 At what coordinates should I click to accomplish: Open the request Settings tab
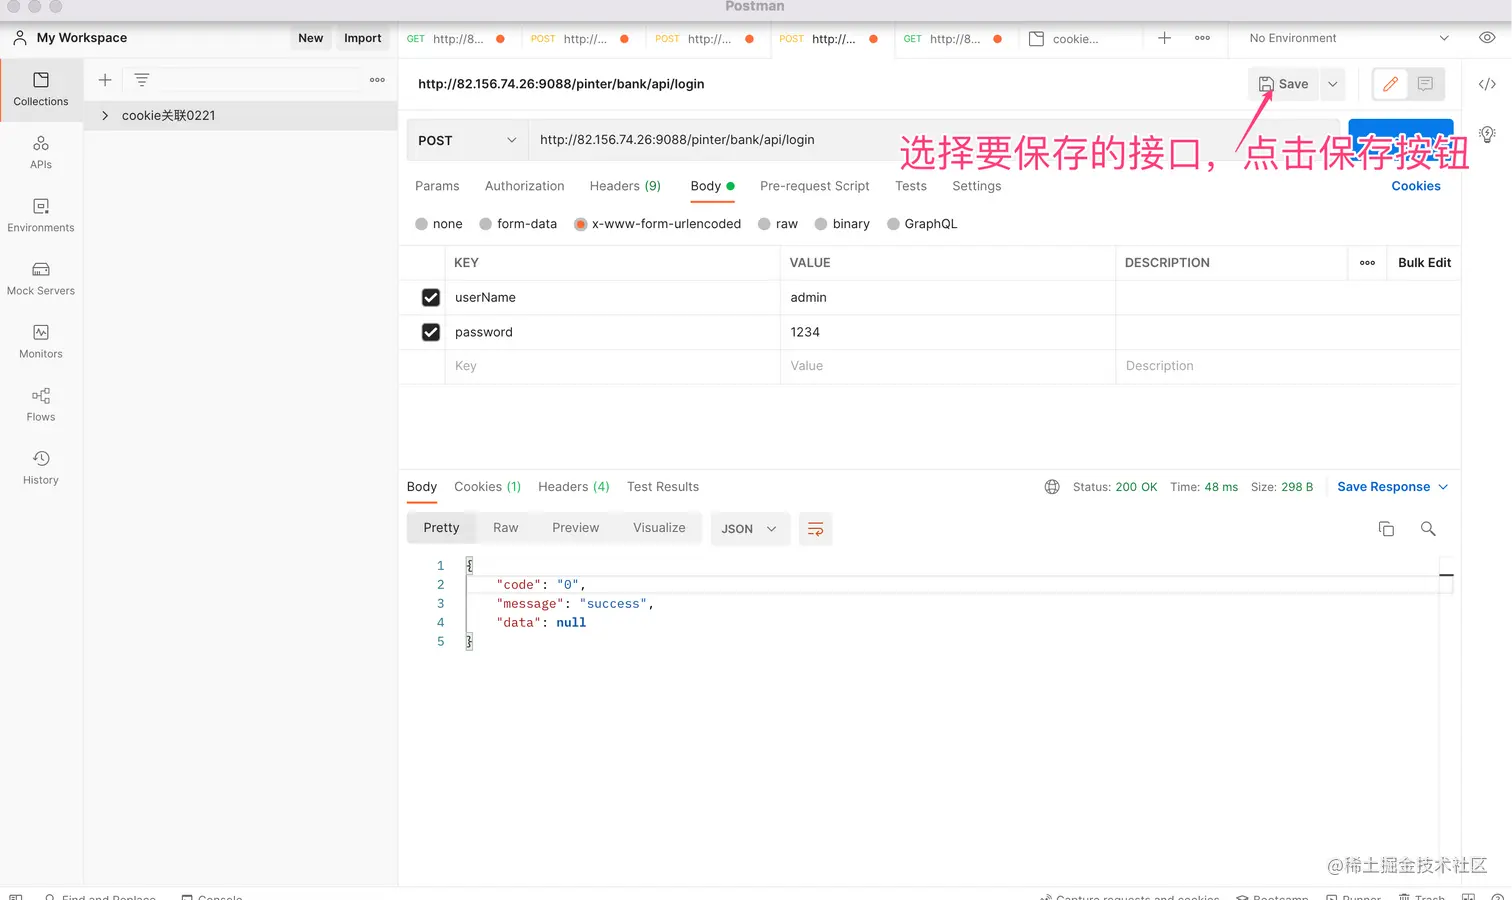pos(977,186)
